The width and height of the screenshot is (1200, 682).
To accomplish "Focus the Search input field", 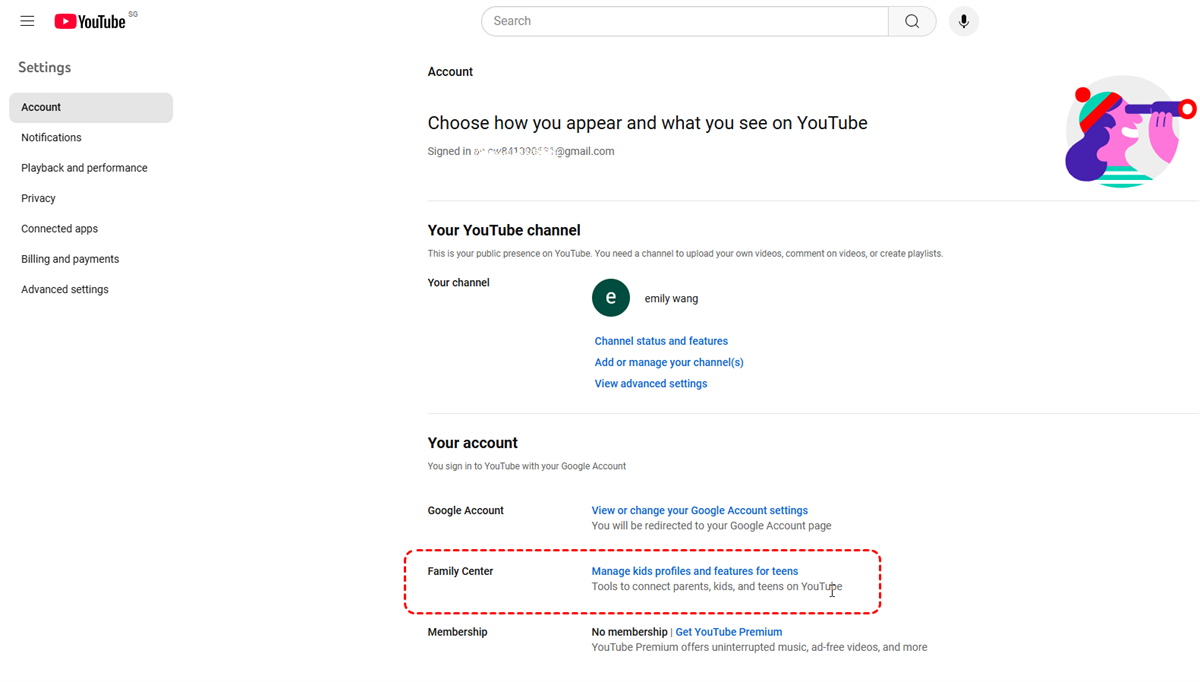I will [685, 21].
